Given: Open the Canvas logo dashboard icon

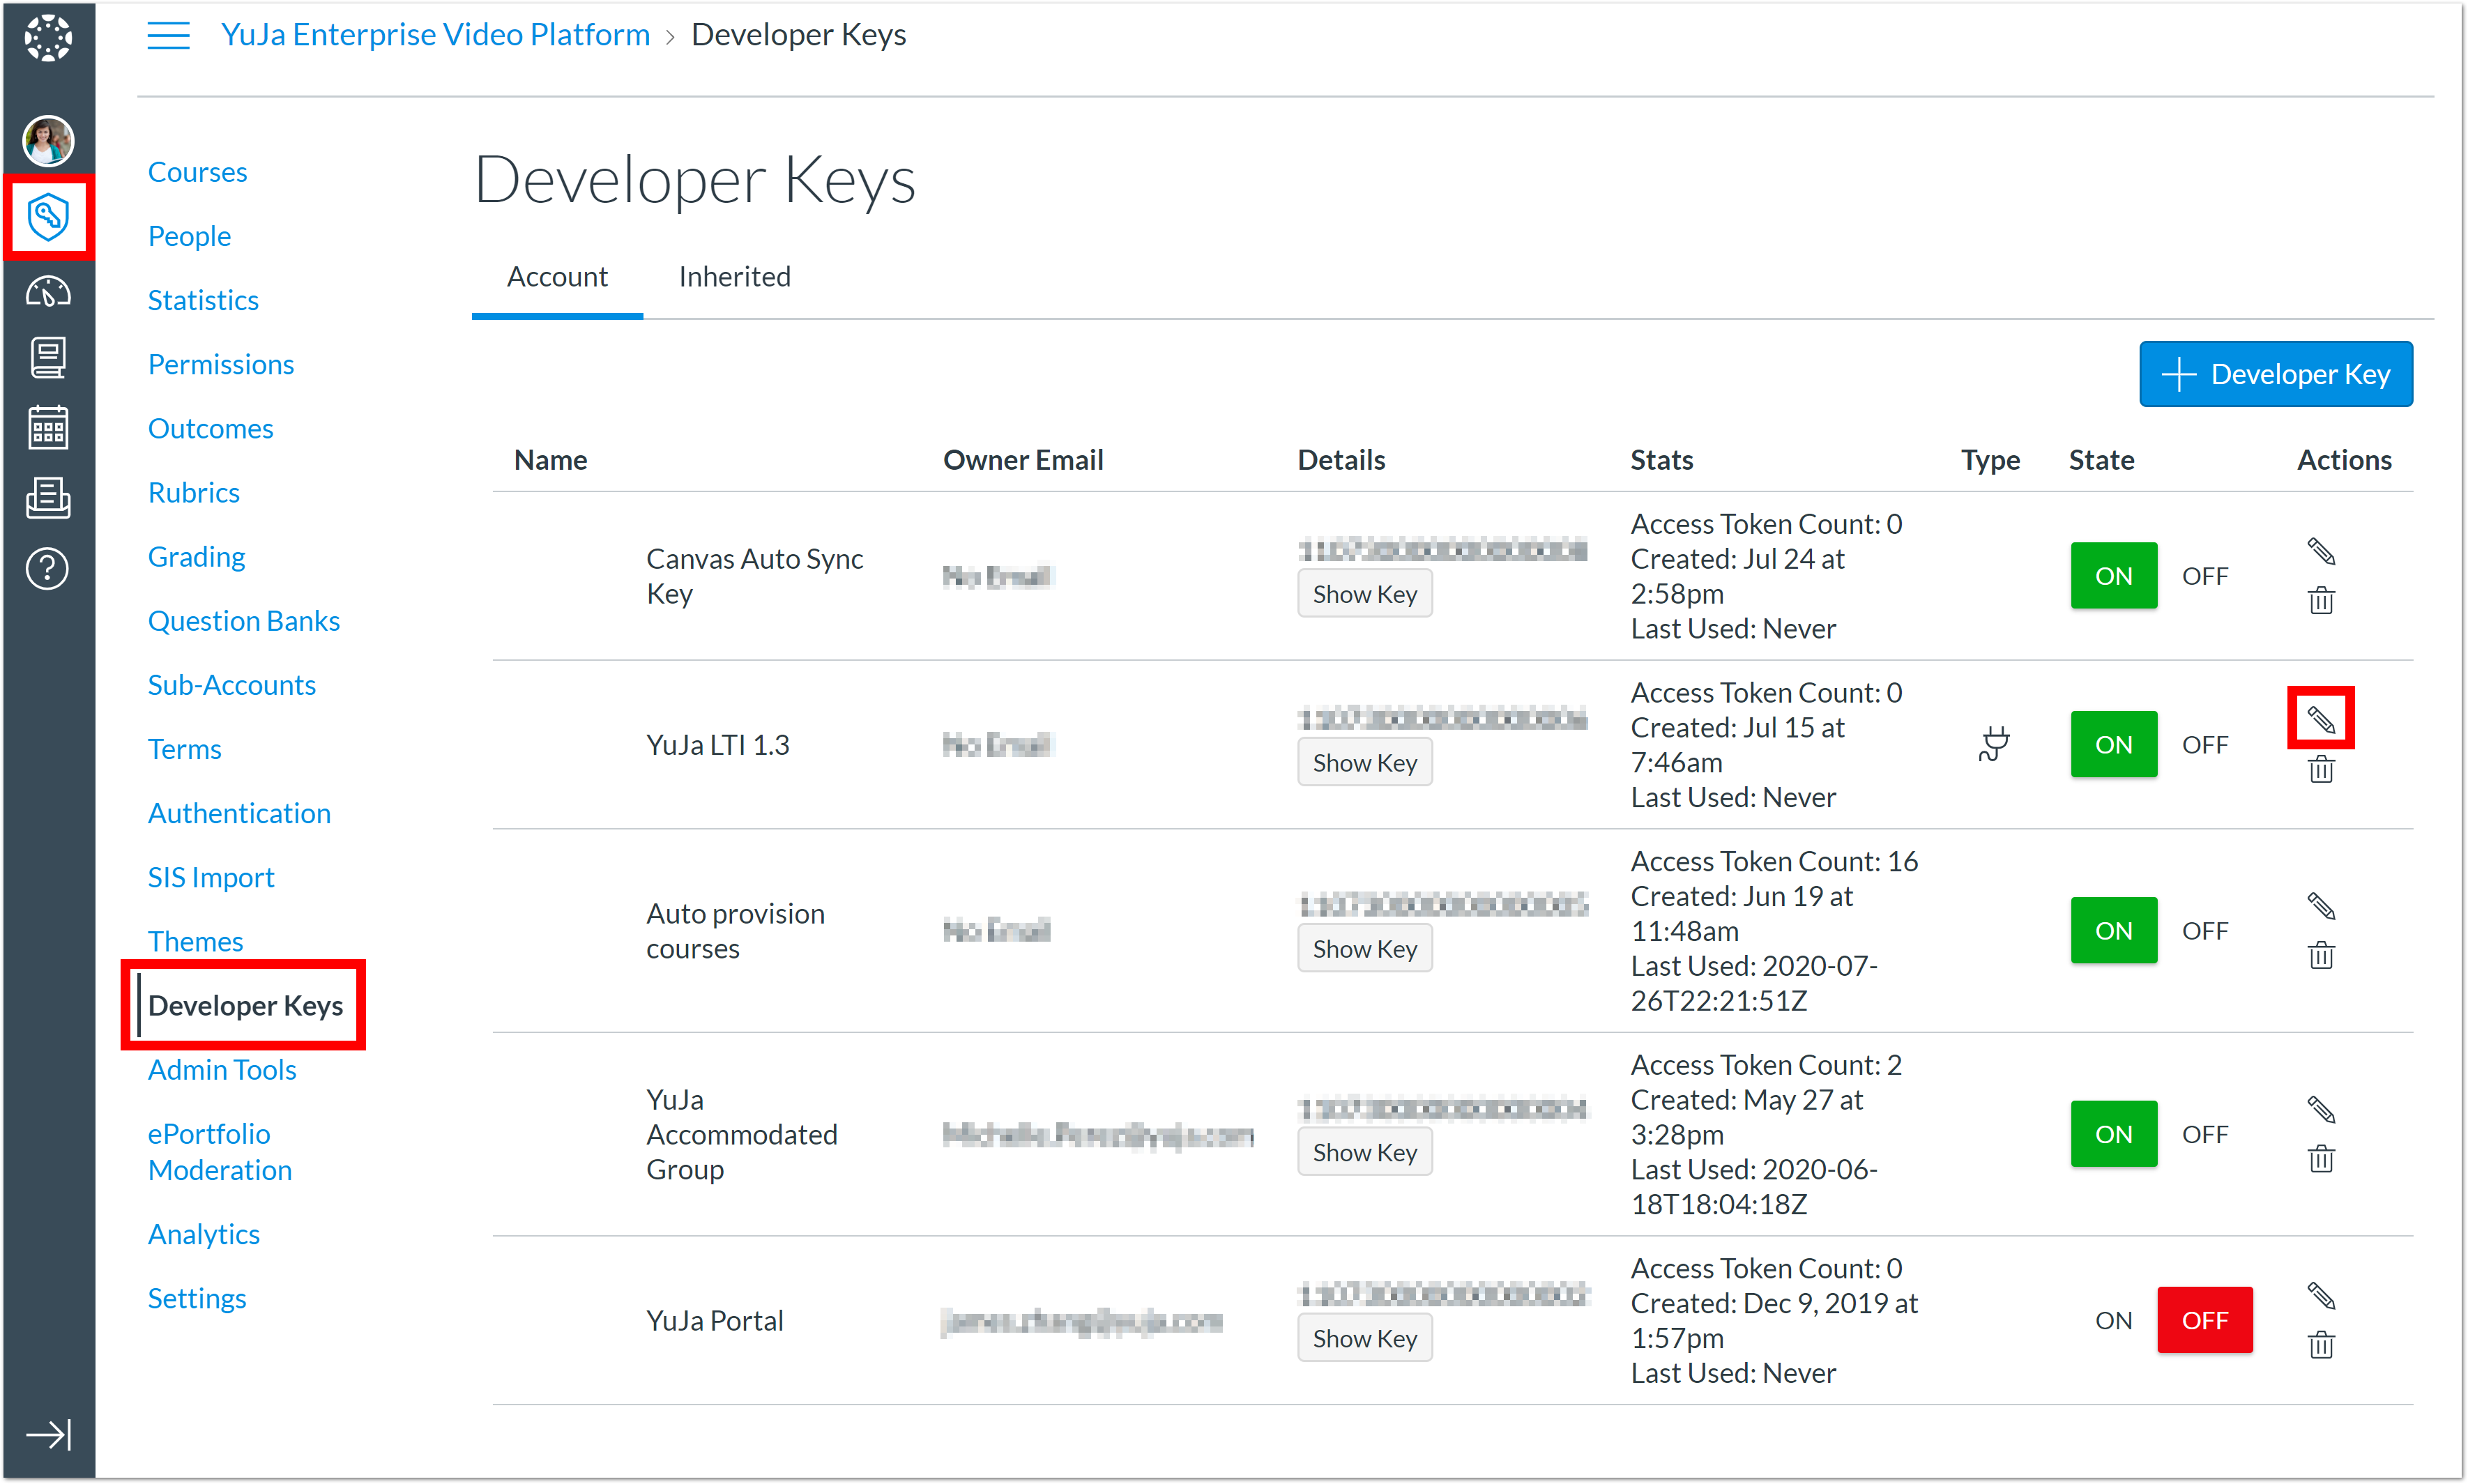Looking at the screenshot, I should [x=48, y=39].
